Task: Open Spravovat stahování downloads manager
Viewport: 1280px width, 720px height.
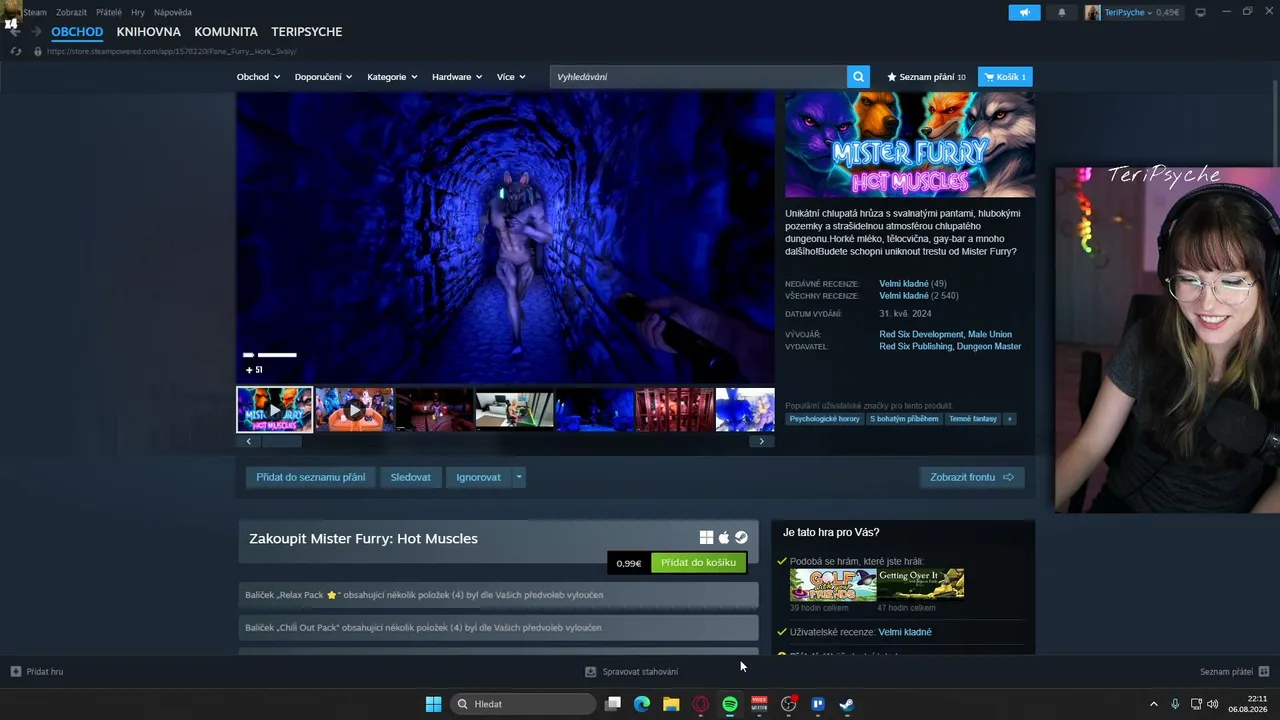Action: [x=632, y=672]
